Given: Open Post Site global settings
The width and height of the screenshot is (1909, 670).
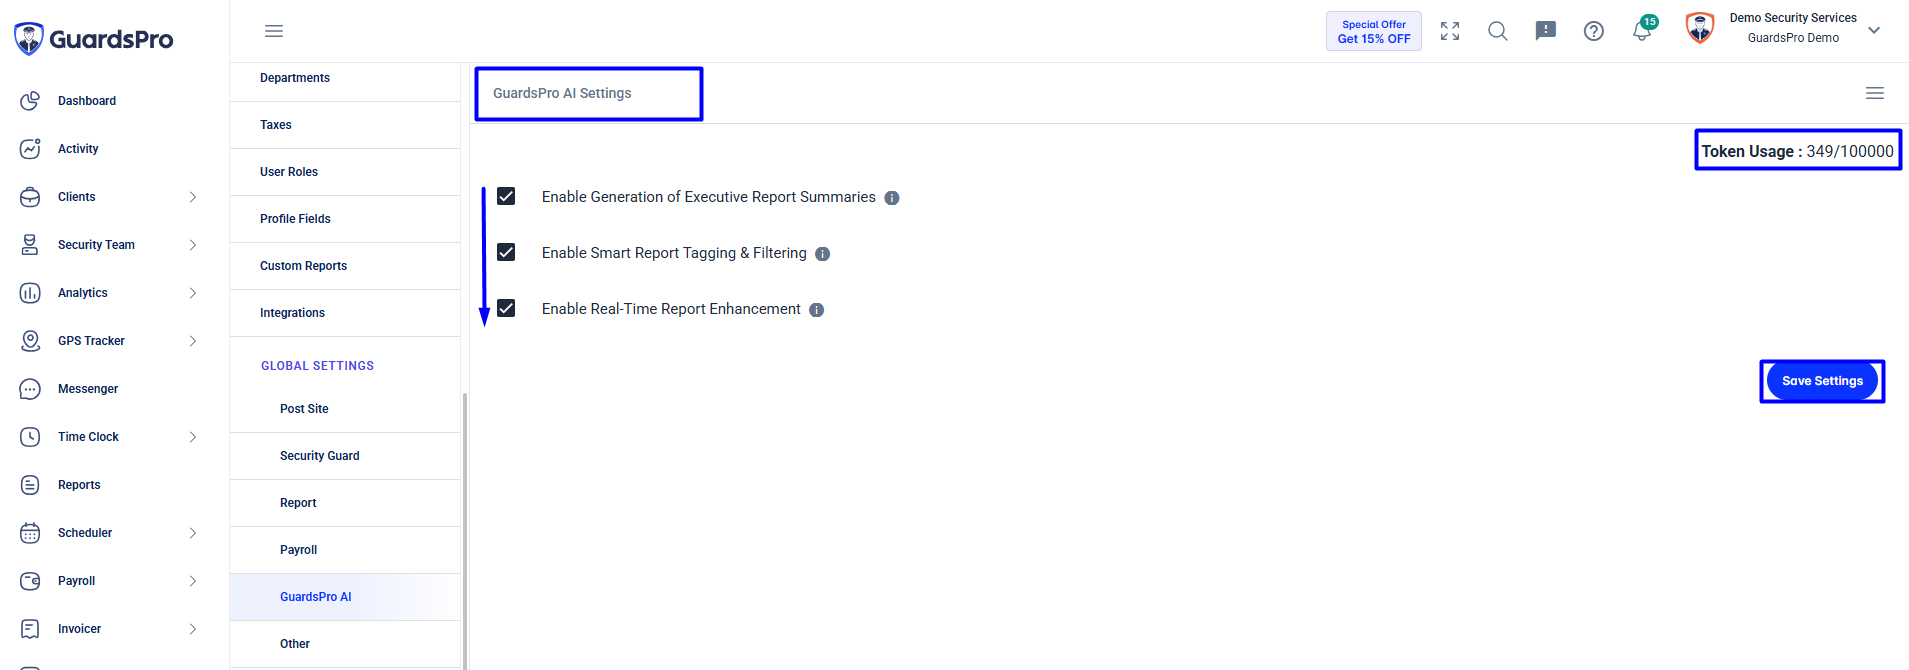Looking at the screenshot, I should pos(345,409).
